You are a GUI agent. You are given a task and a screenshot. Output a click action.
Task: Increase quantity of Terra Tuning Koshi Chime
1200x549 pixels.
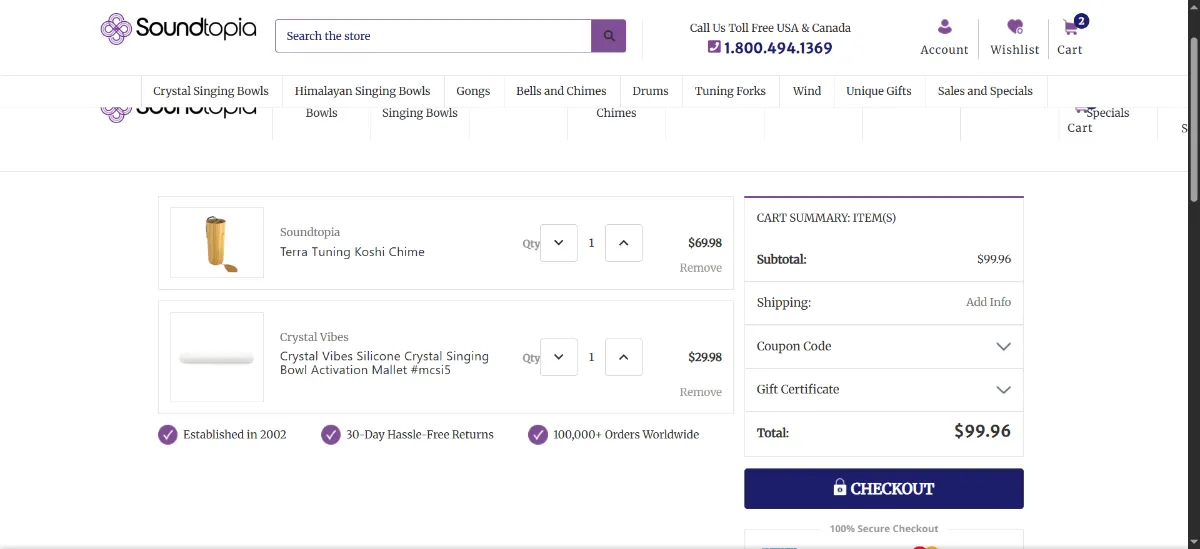(x=624, y=243)
